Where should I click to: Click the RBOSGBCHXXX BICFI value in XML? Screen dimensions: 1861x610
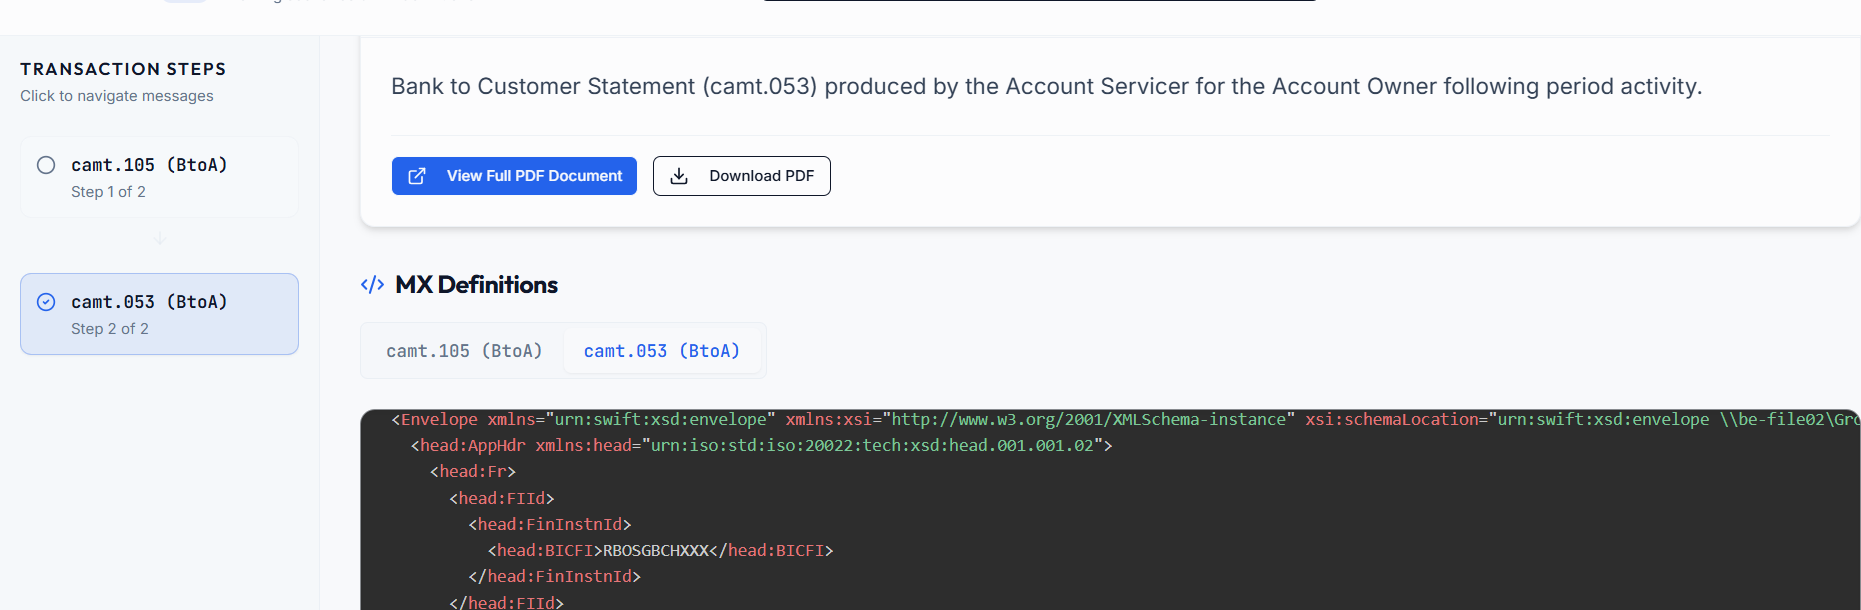point(655,550)
